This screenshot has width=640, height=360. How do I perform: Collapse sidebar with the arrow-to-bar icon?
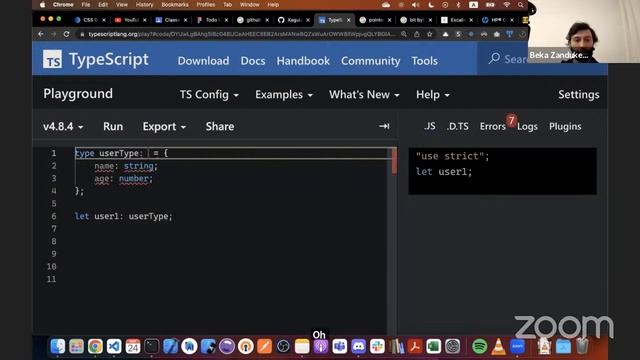coord(384,127)
